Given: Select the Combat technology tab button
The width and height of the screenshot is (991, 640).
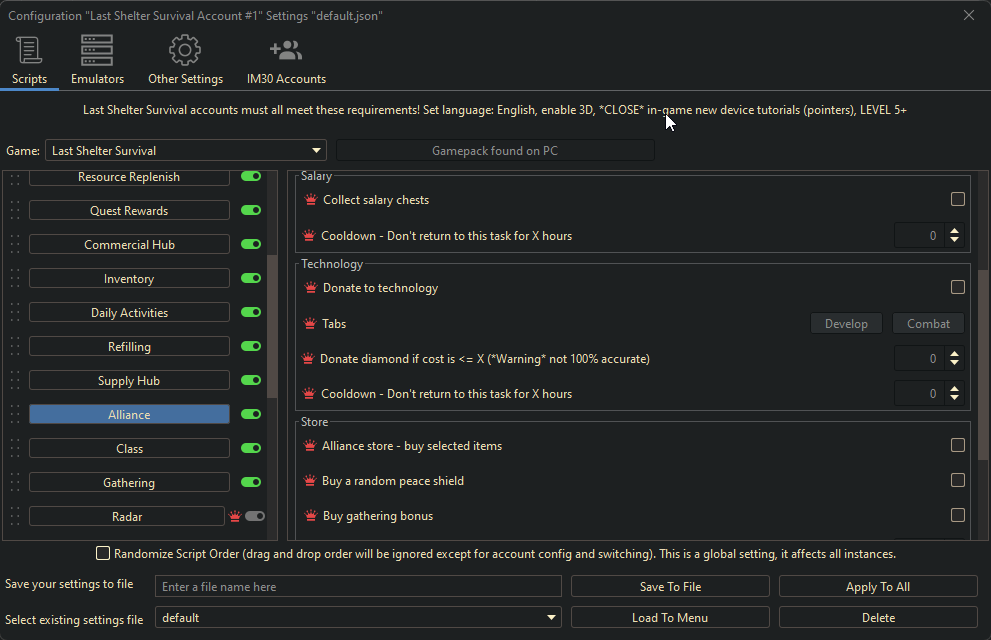Looking at the screenshot, I should coord(928,324).
